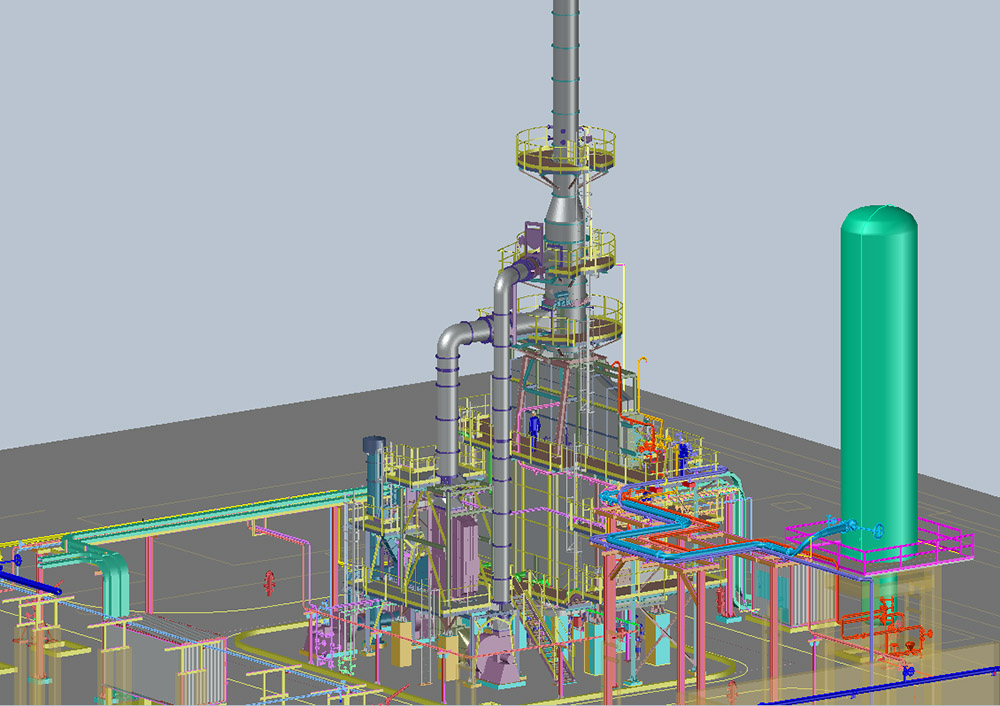Select the red hydrant standing on the ground
The height and width of the screenshot is (706, 1000).
point(269,583)
